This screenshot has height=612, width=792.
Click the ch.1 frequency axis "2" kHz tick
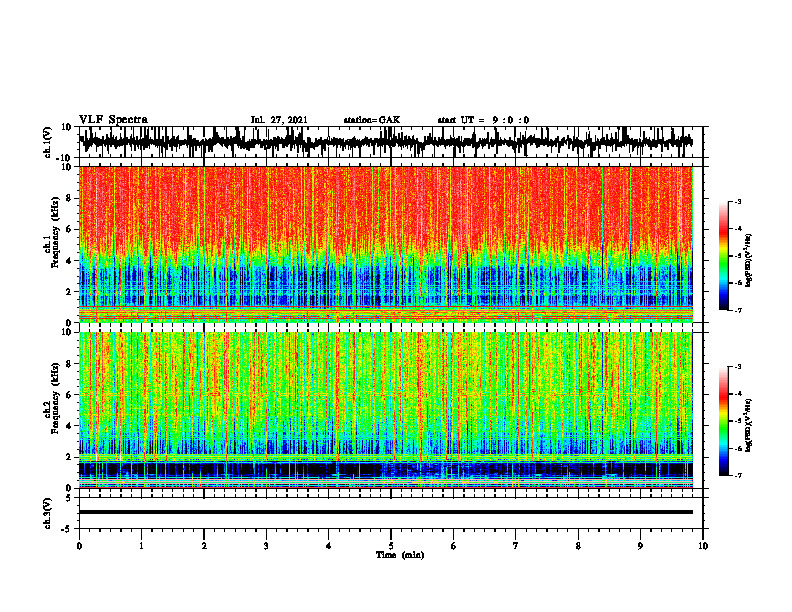pyautogui.click(x=69, y=291)
